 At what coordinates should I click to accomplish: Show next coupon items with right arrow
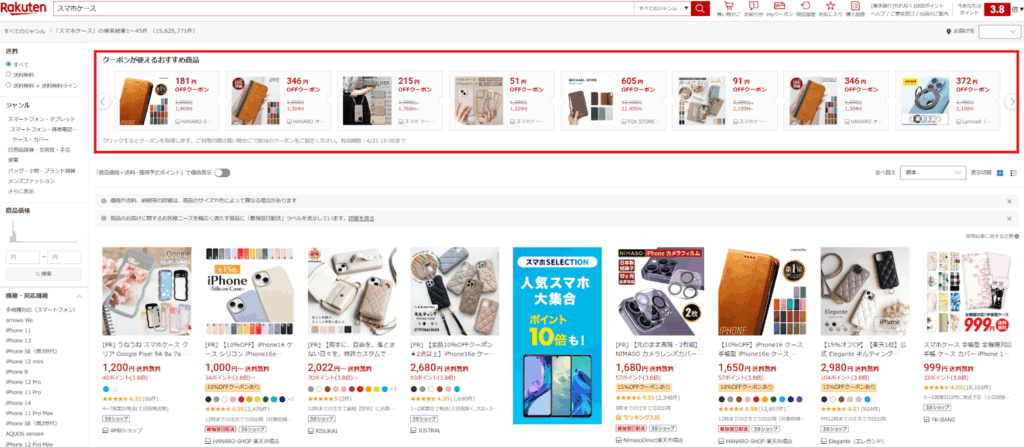coord(1012,101)
